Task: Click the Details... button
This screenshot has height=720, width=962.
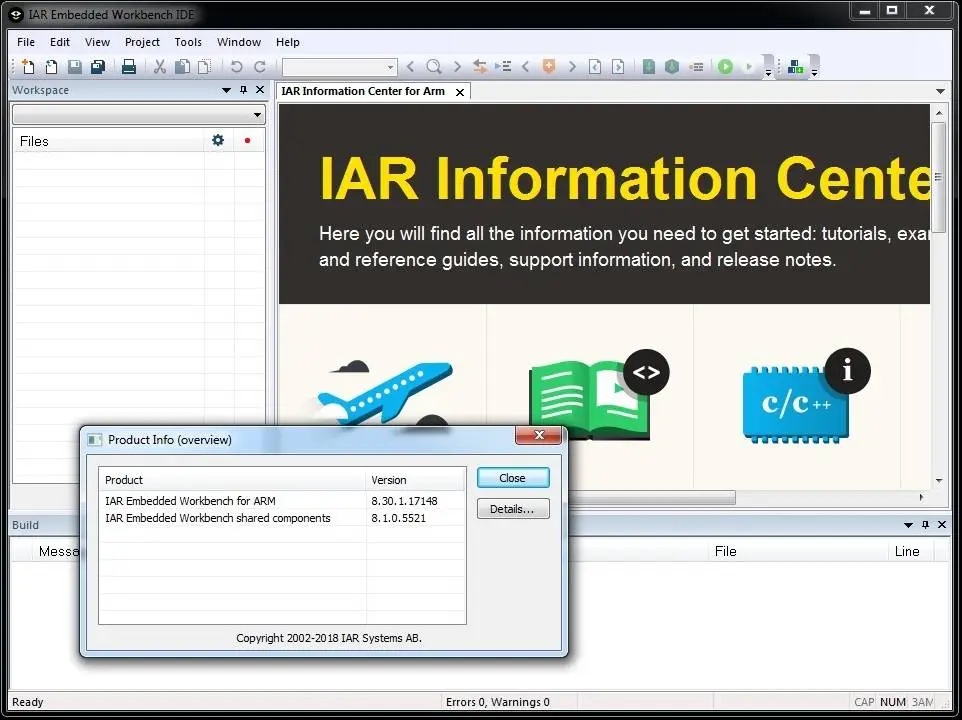Action: coord(512,509)
